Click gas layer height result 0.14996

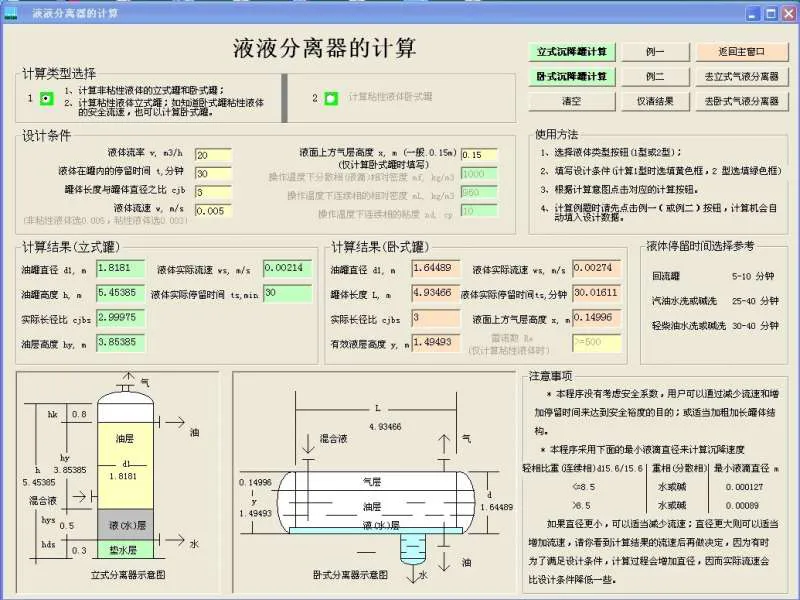coord(597,318)
